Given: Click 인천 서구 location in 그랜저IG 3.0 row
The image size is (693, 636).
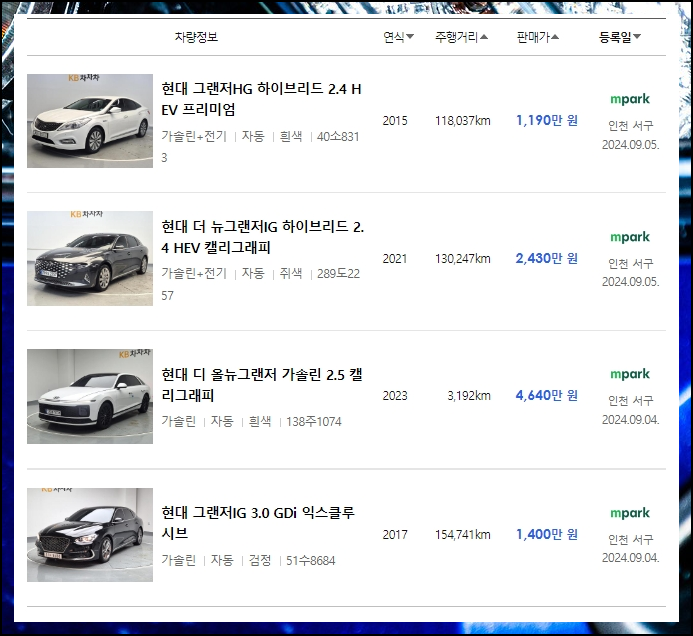Looking at the screenshot, I should (x=631, y=540).
